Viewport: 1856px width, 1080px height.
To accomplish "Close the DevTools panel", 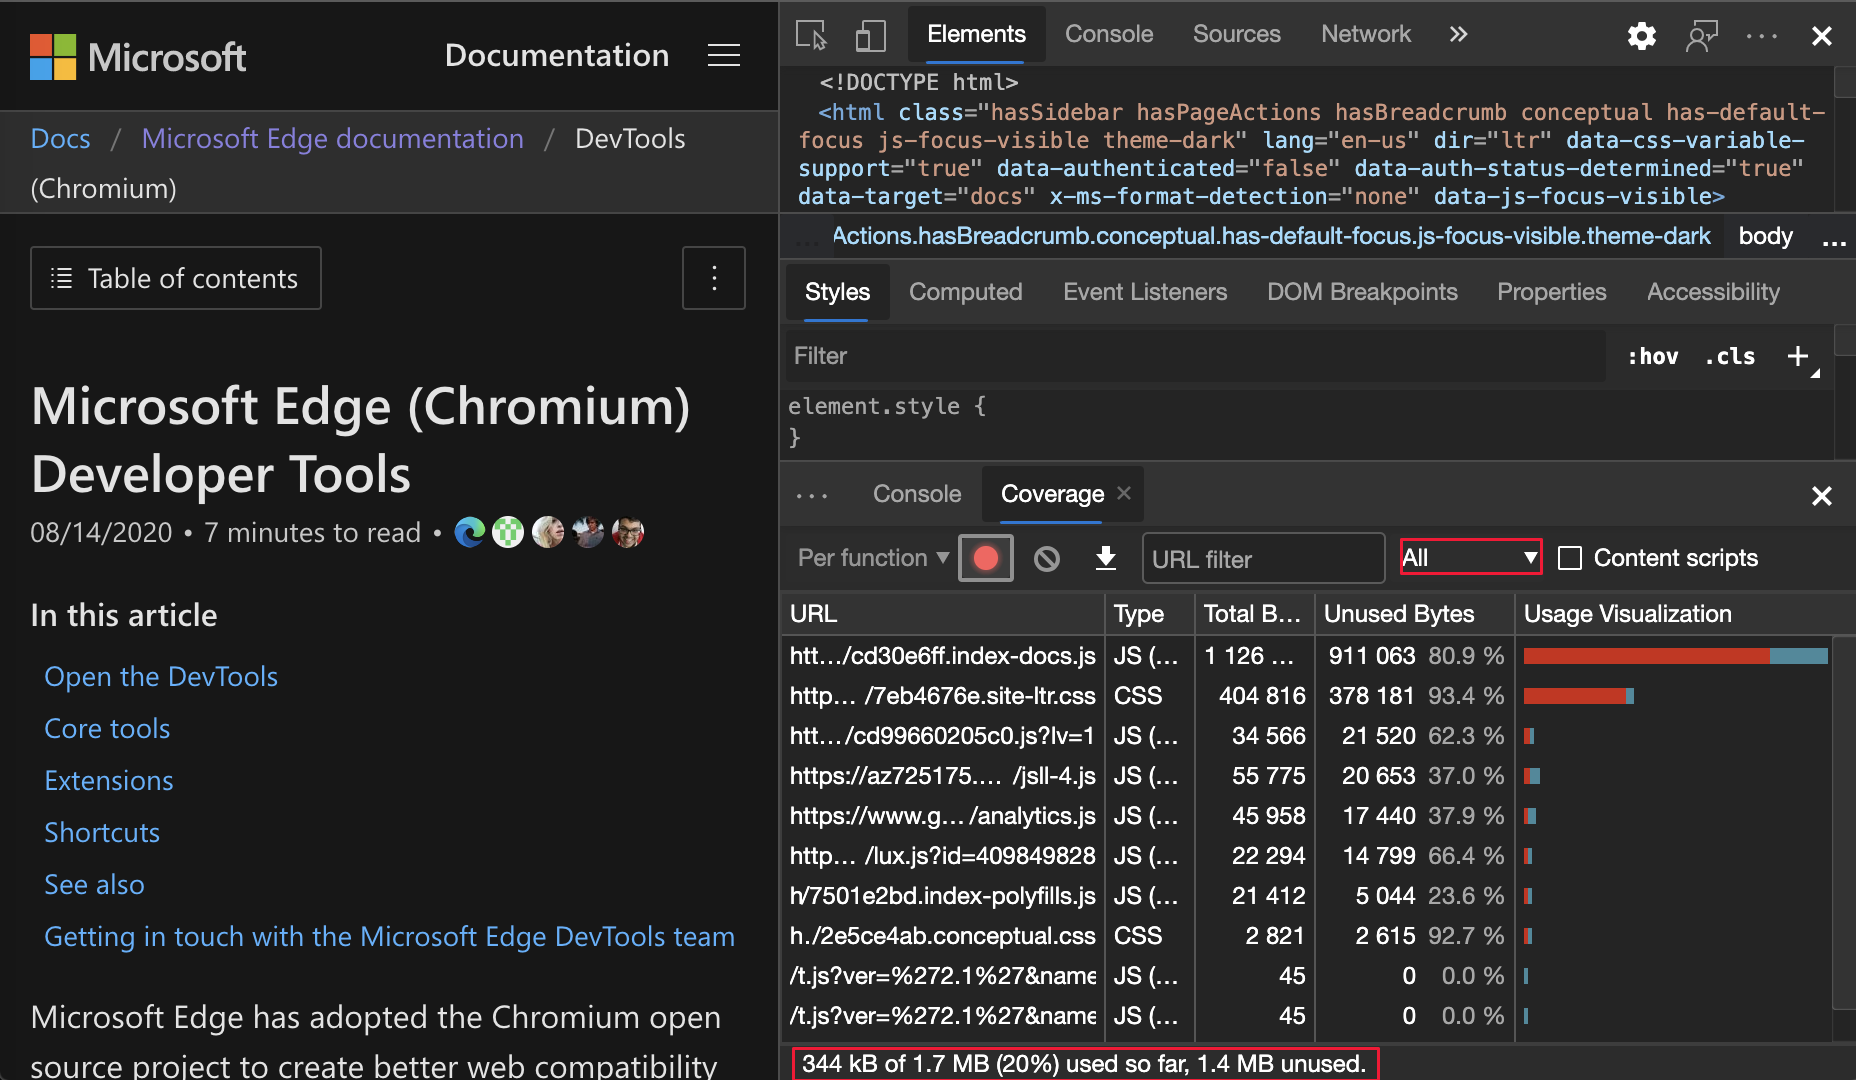I will (1822, 36).
